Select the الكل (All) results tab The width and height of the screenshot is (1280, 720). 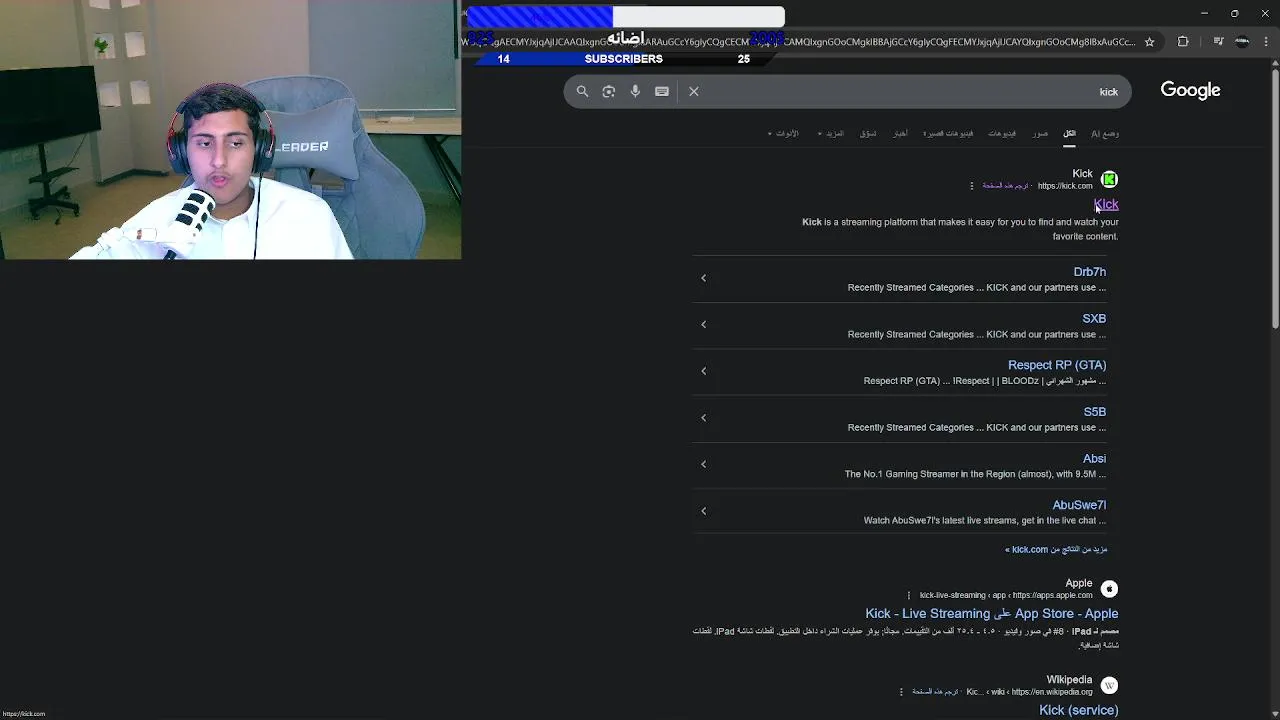tap(1069, 133)
